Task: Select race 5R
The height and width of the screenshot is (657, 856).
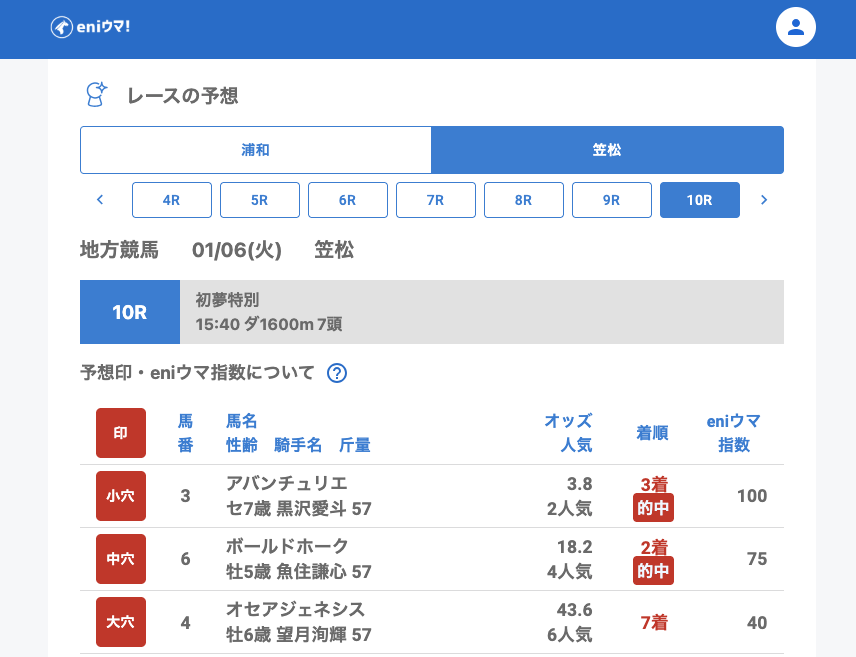Action: [260, 200]
